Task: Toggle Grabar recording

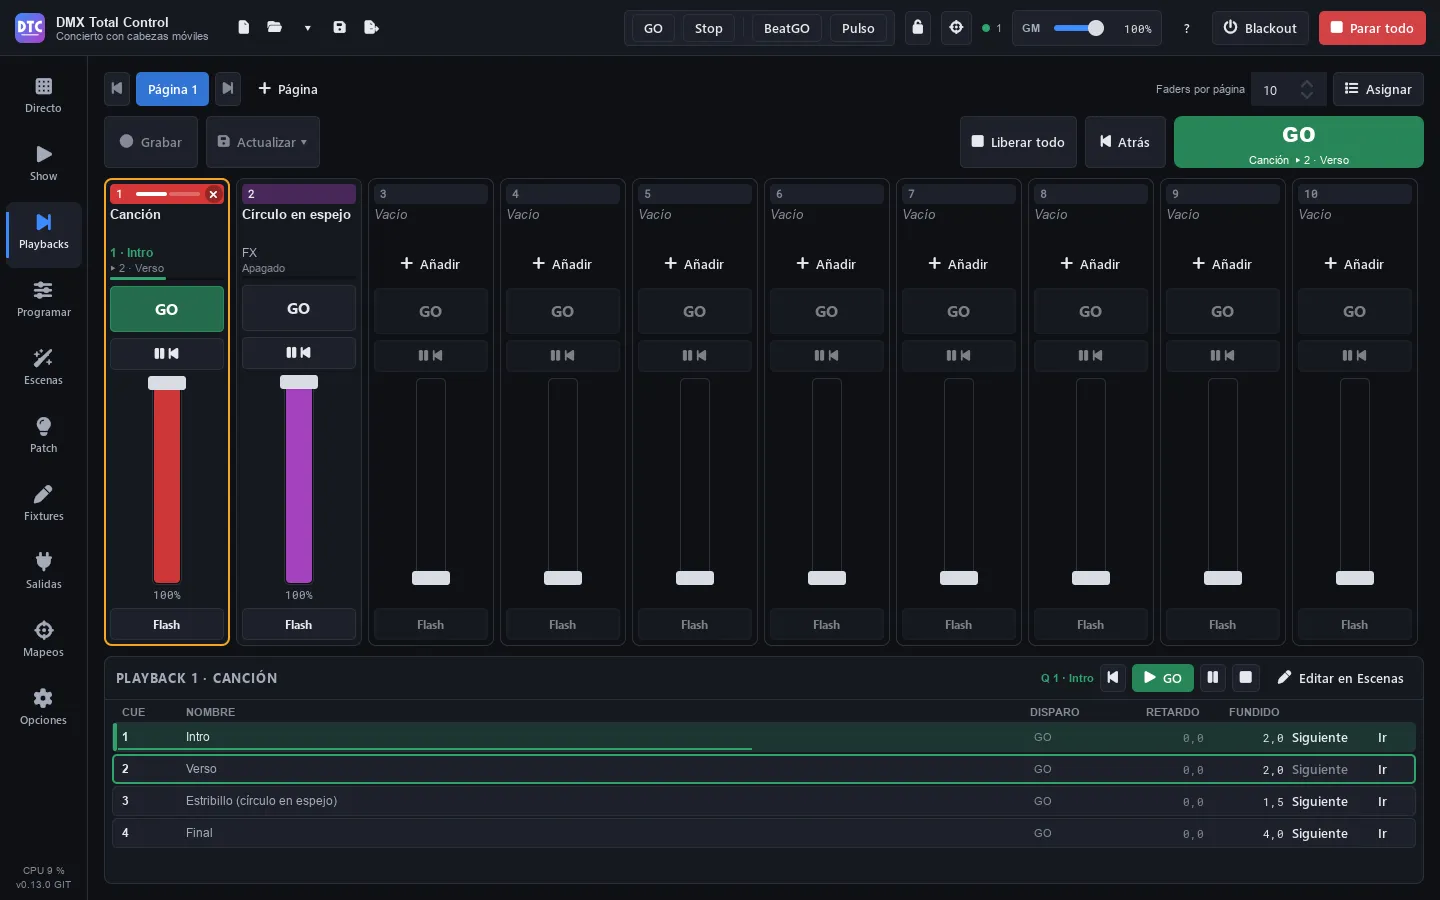Action: (151, 142)
